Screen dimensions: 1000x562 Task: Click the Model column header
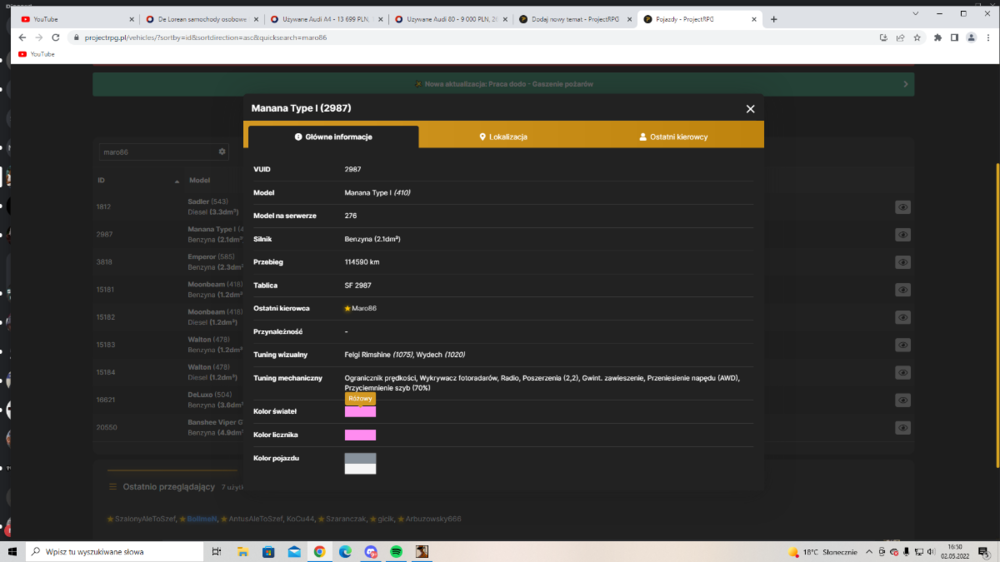coord(200,181)
